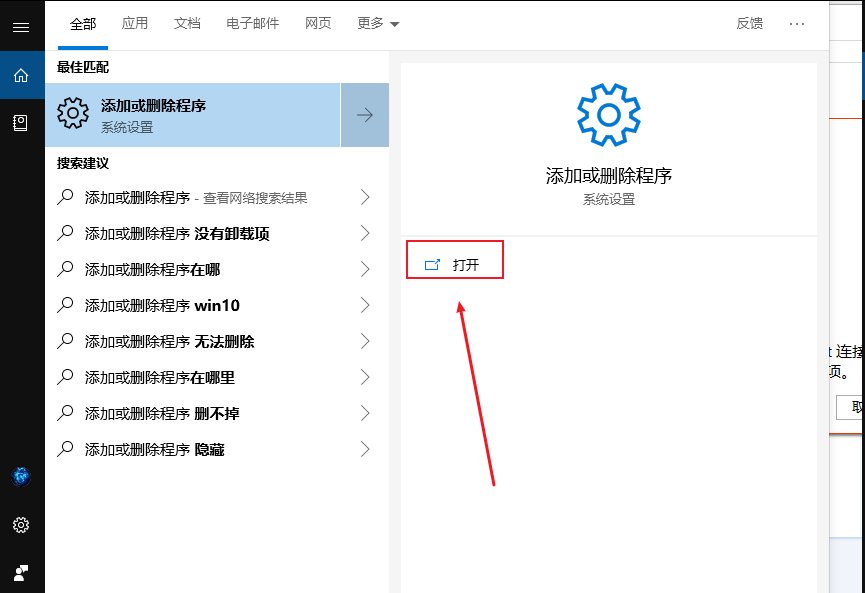Image resolution: width=865 pixels, height=593 pixels.
Task: Switch to the 全部 tab
Action: [x=82, y=23]
